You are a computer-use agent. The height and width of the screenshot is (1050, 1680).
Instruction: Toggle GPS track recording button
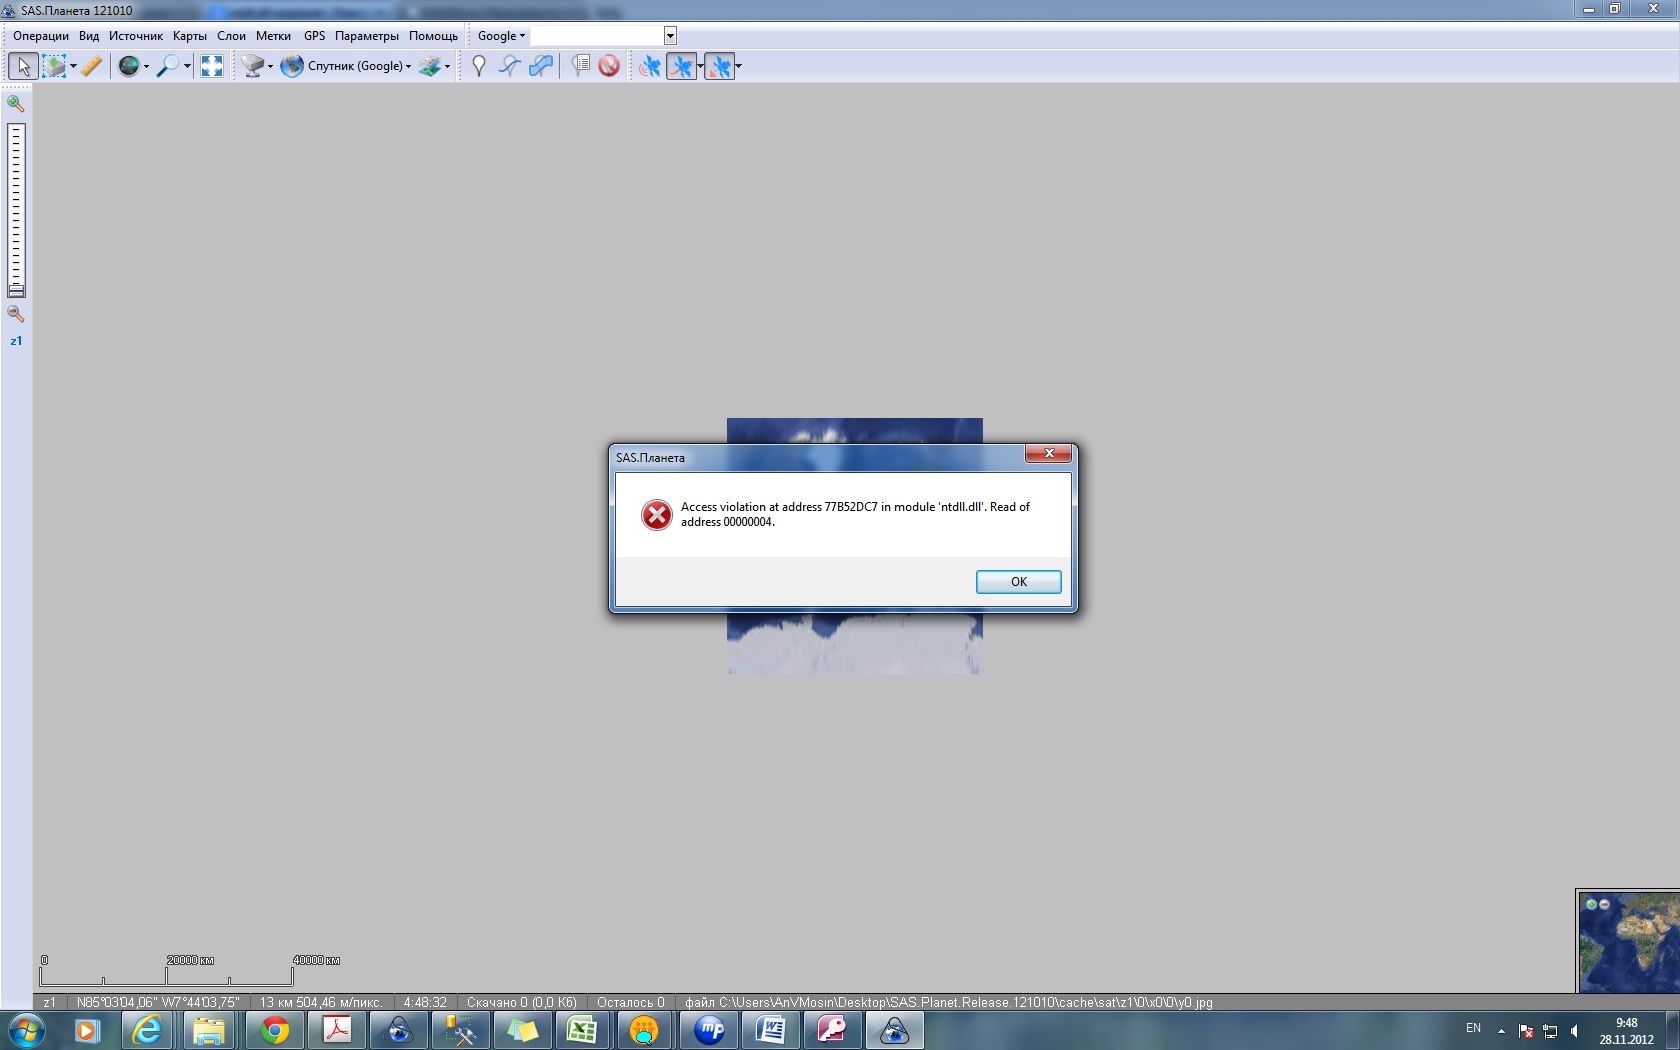click(681, 66)
